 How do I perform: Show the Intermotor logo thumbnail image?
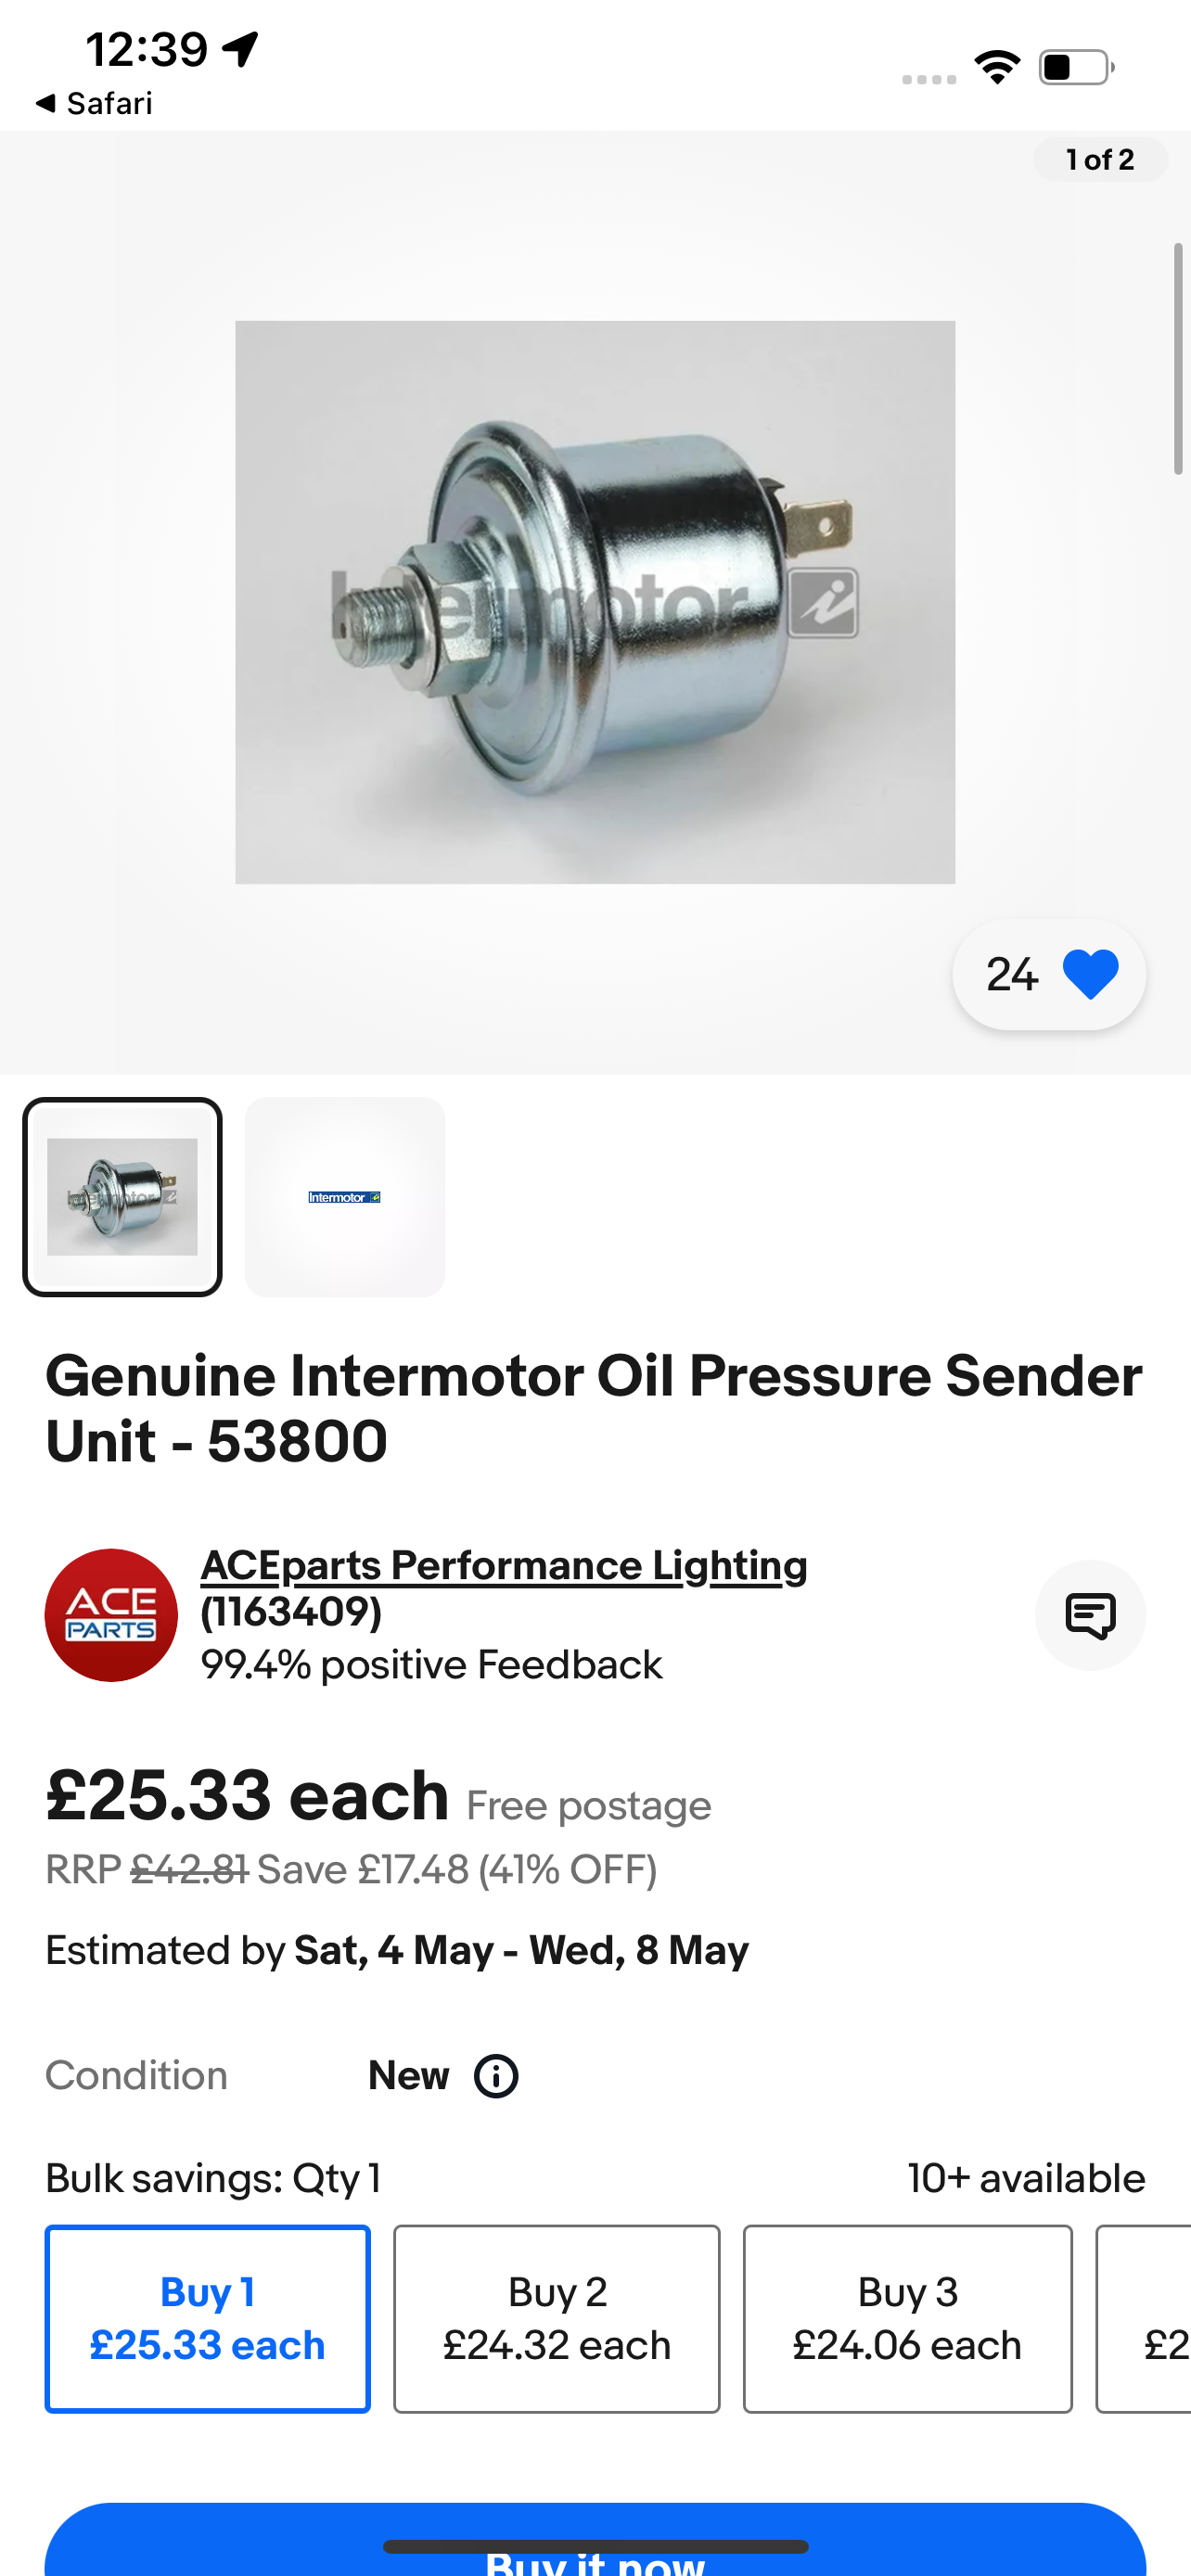(345, 1197)
